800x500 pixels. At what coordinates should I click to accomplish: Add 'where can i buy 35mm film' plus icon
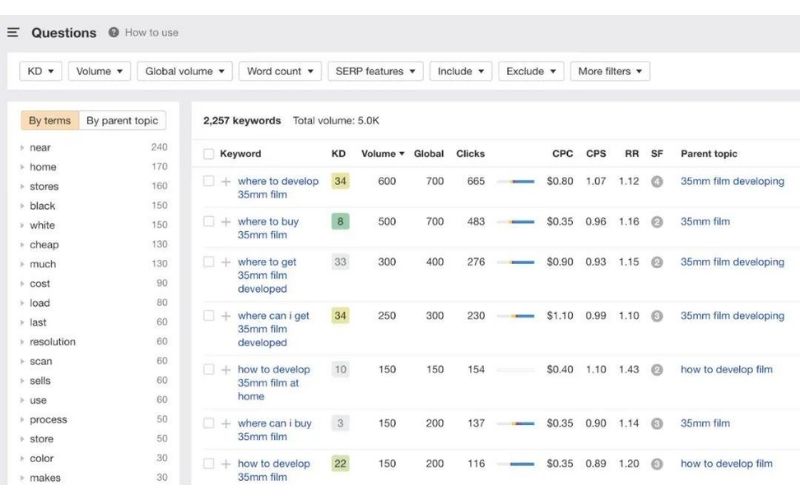click(x=226, y=423)
